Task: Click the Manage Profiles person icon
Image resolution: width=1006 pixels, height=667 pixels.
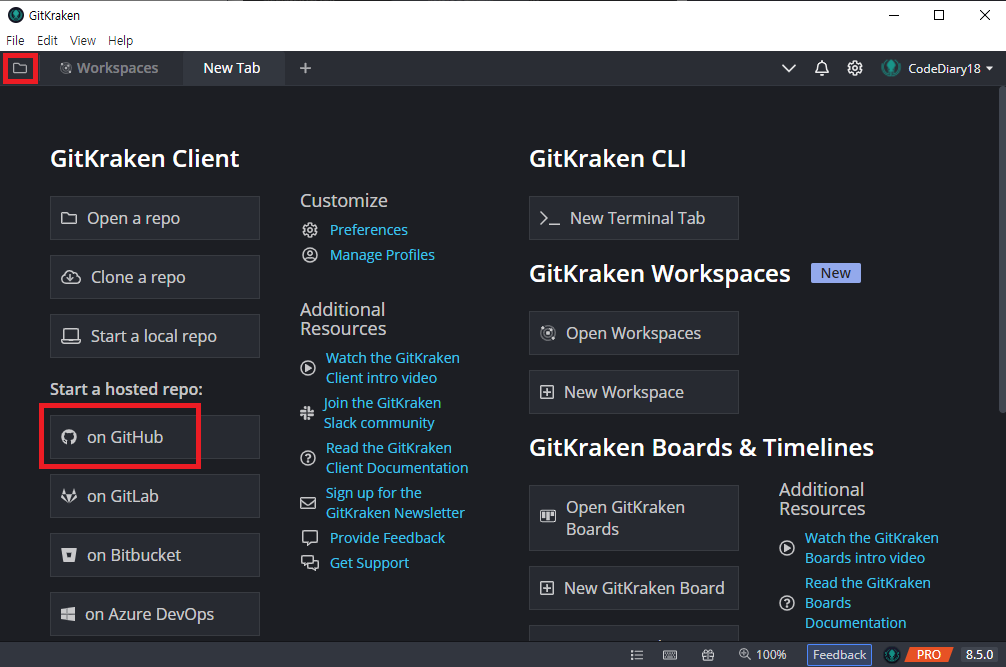Action: [310, 255]
